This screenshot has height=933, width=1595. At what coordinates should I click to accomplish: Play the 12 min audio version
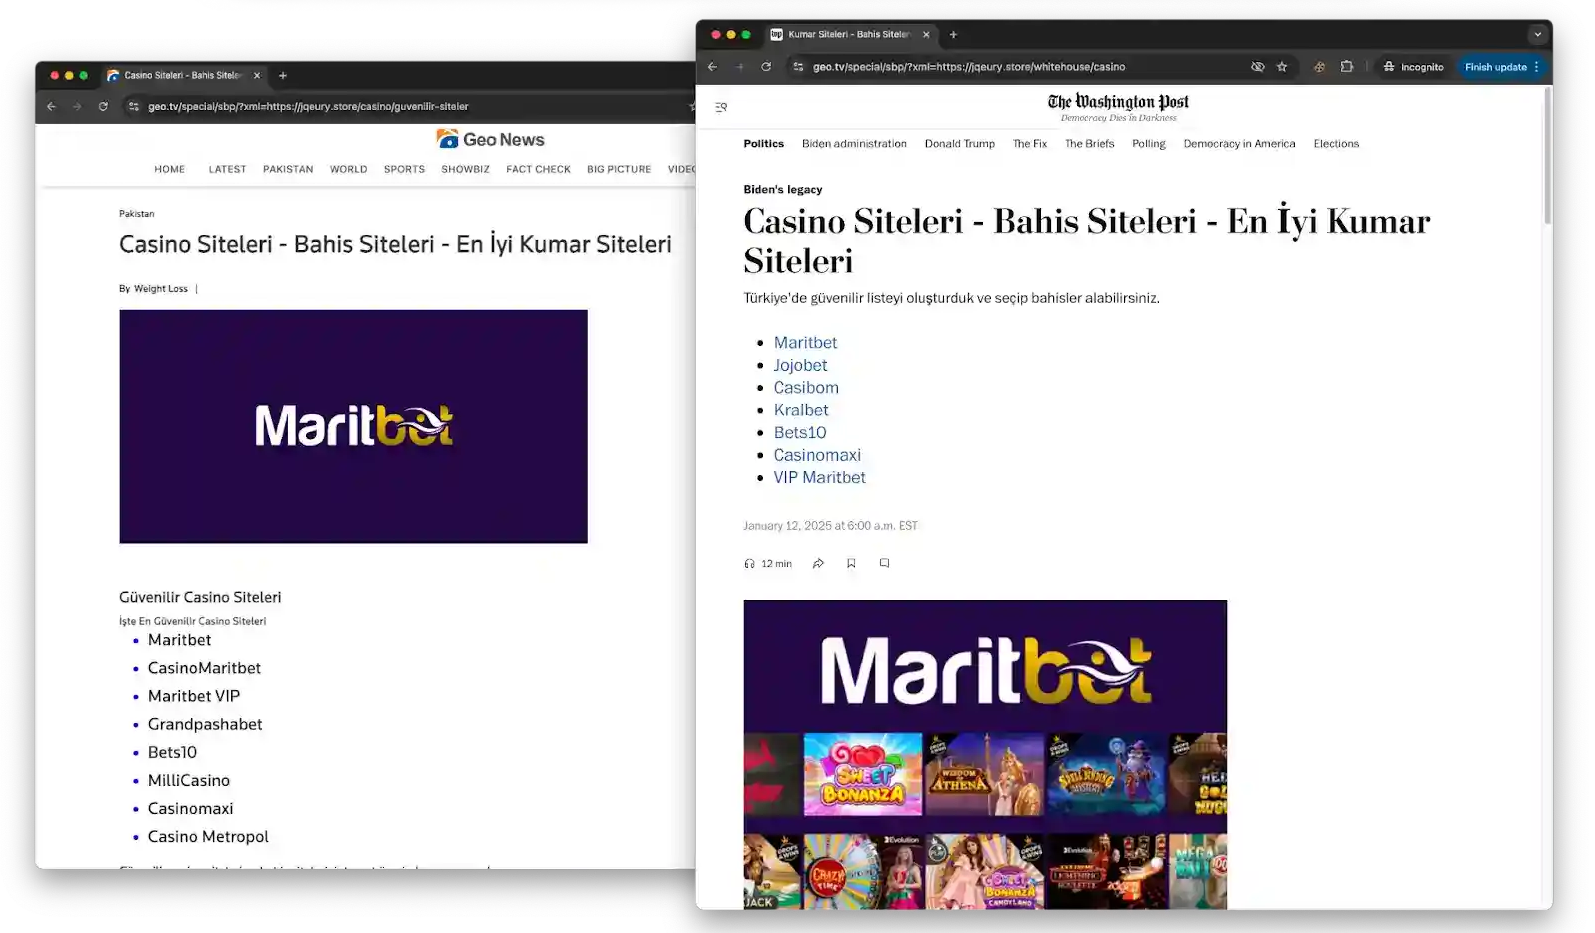tap(768, 564)
